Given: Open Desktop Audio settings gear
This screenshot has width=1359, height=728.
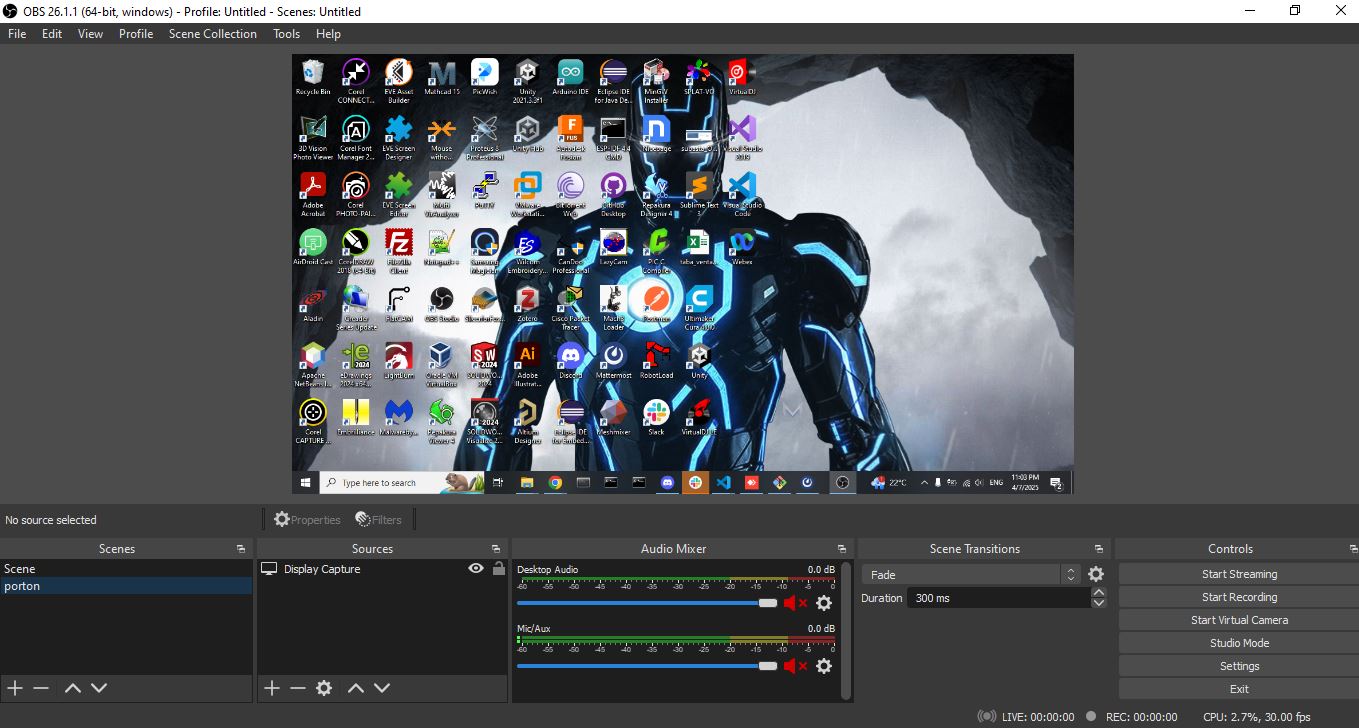Looking at the screenshot, I should (824, 603).
